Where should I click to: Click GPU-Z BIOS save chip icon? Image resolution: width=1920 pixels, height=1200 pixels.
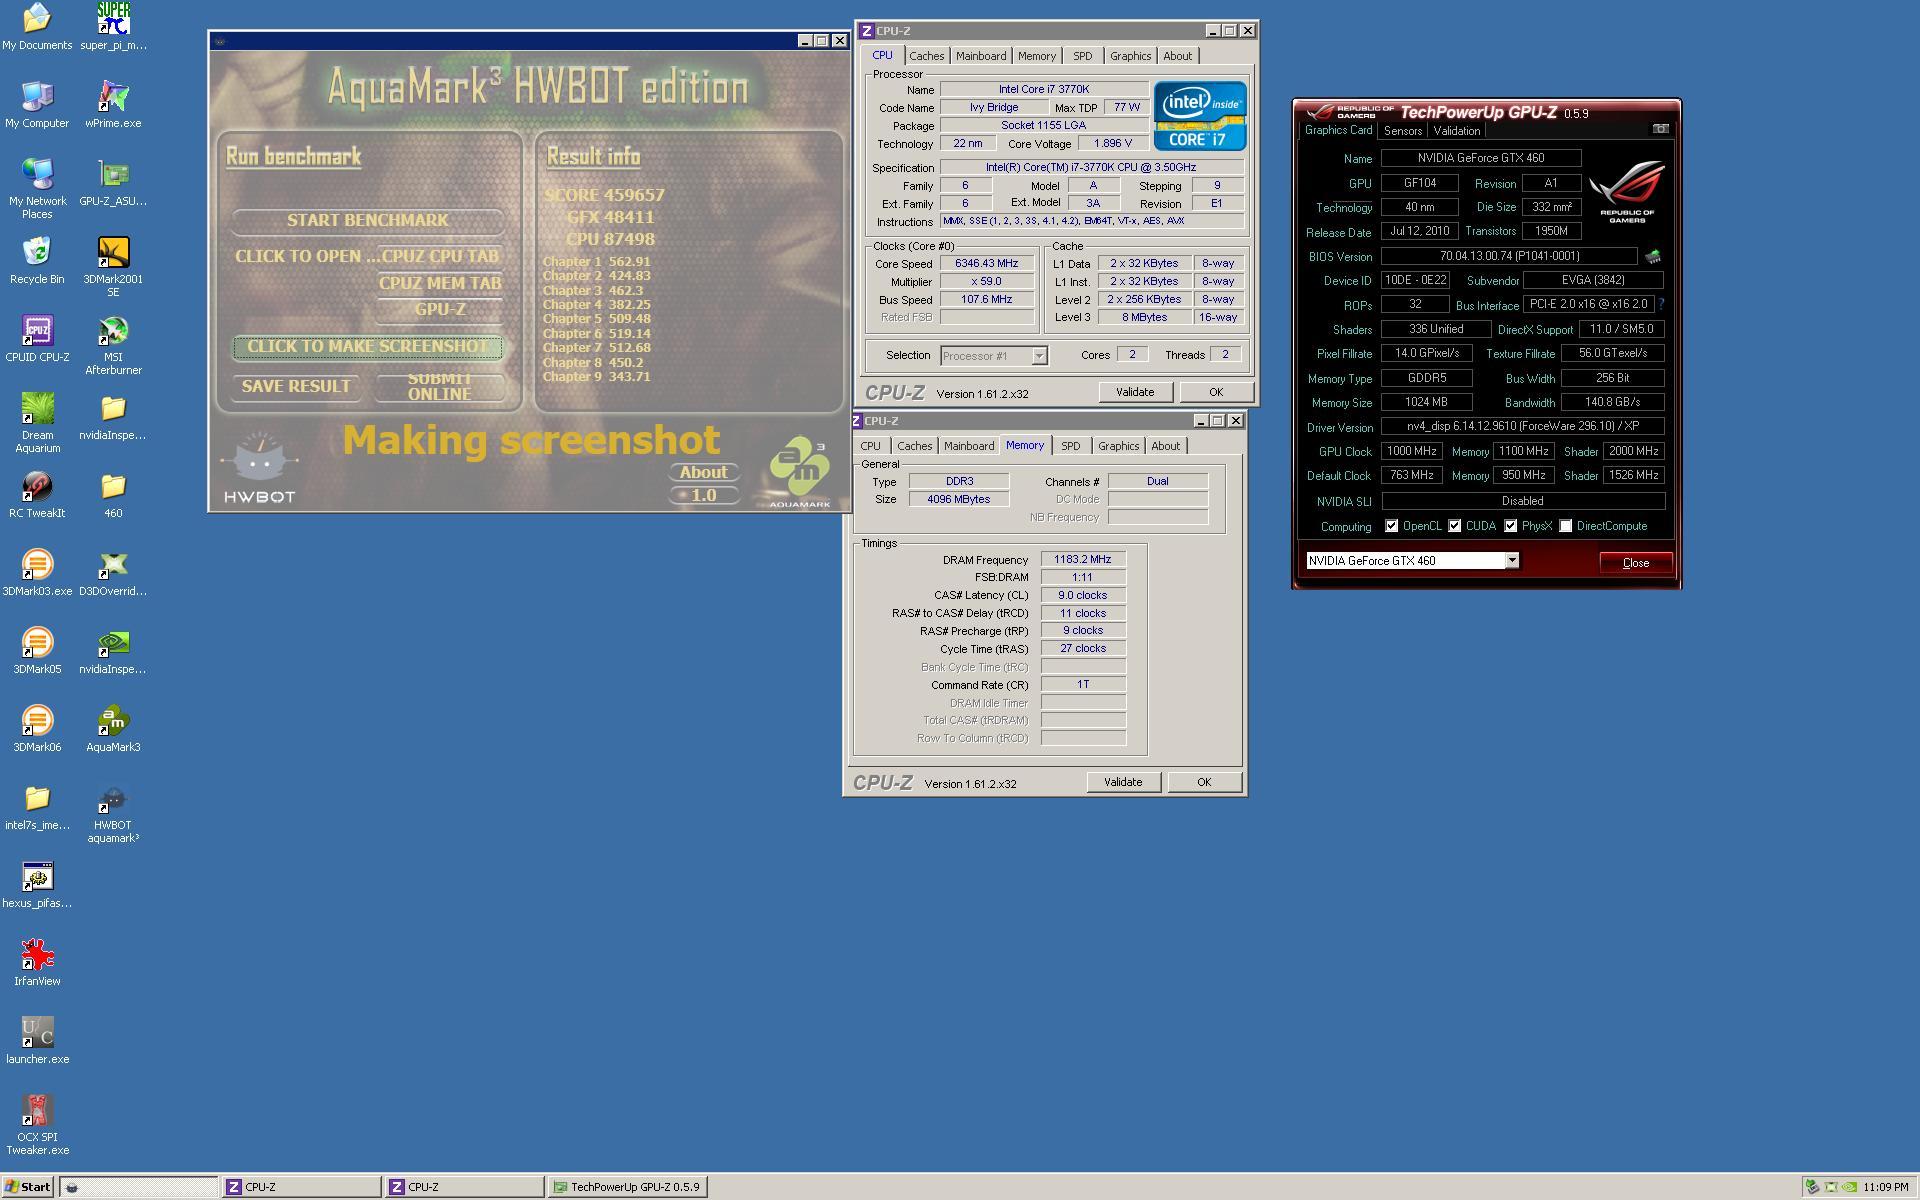pyautogui.click(x=1653, y=257)
